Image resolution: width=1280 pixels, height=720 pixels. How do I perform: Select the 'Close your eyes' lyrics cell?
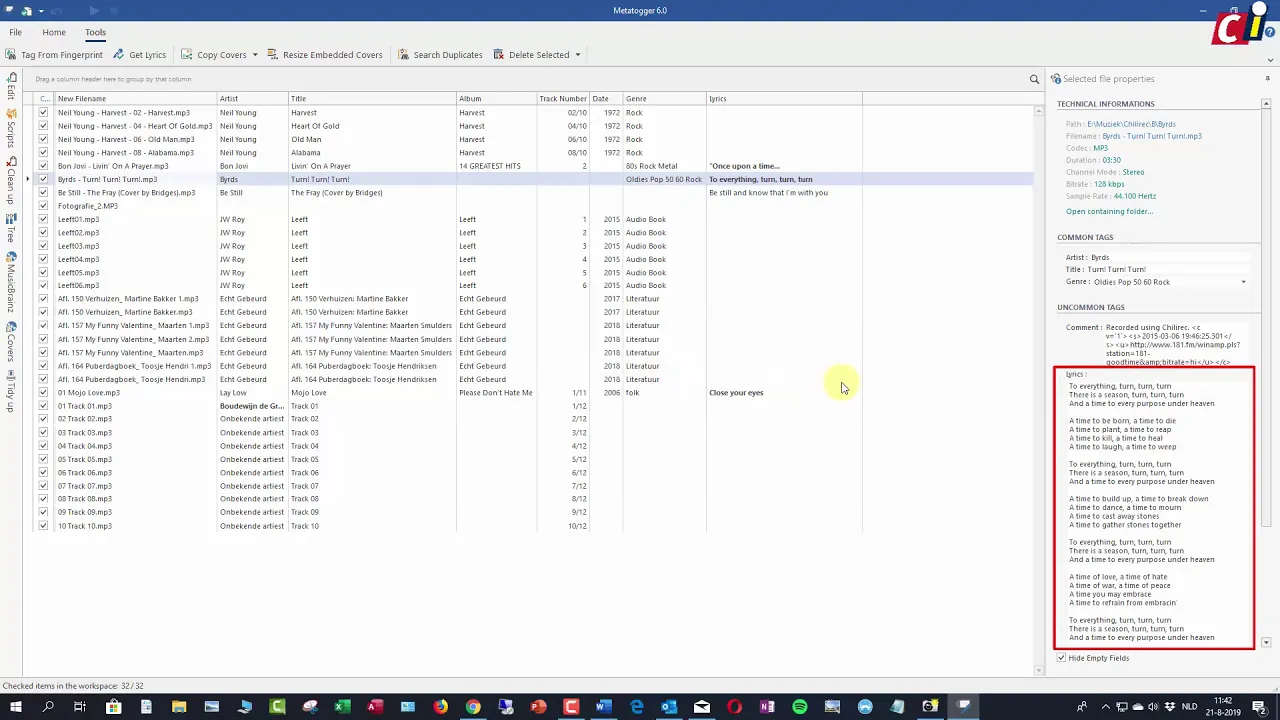point(784,393)
